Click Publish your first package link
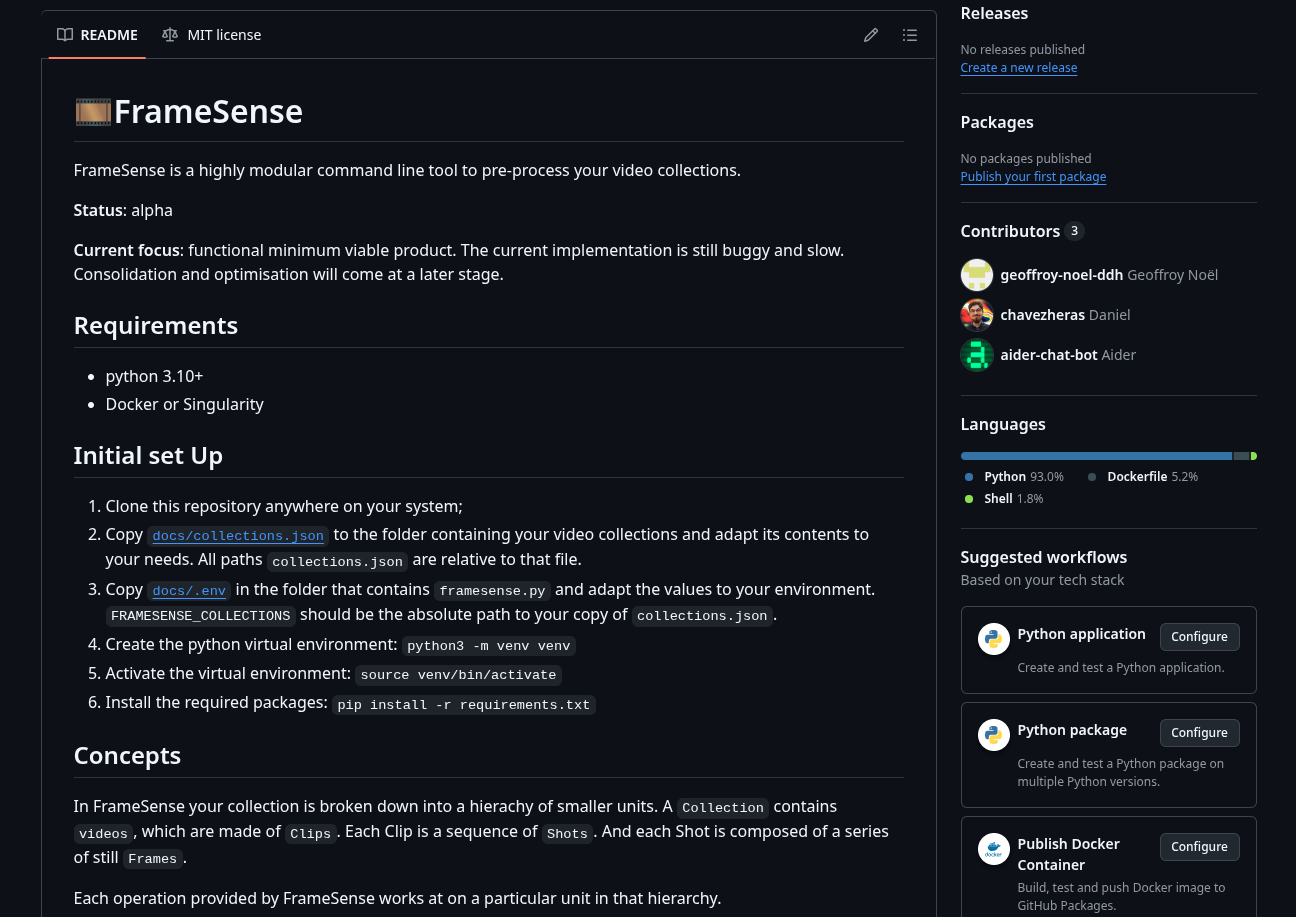The image size is (1296, 917). pos(1033,177)
